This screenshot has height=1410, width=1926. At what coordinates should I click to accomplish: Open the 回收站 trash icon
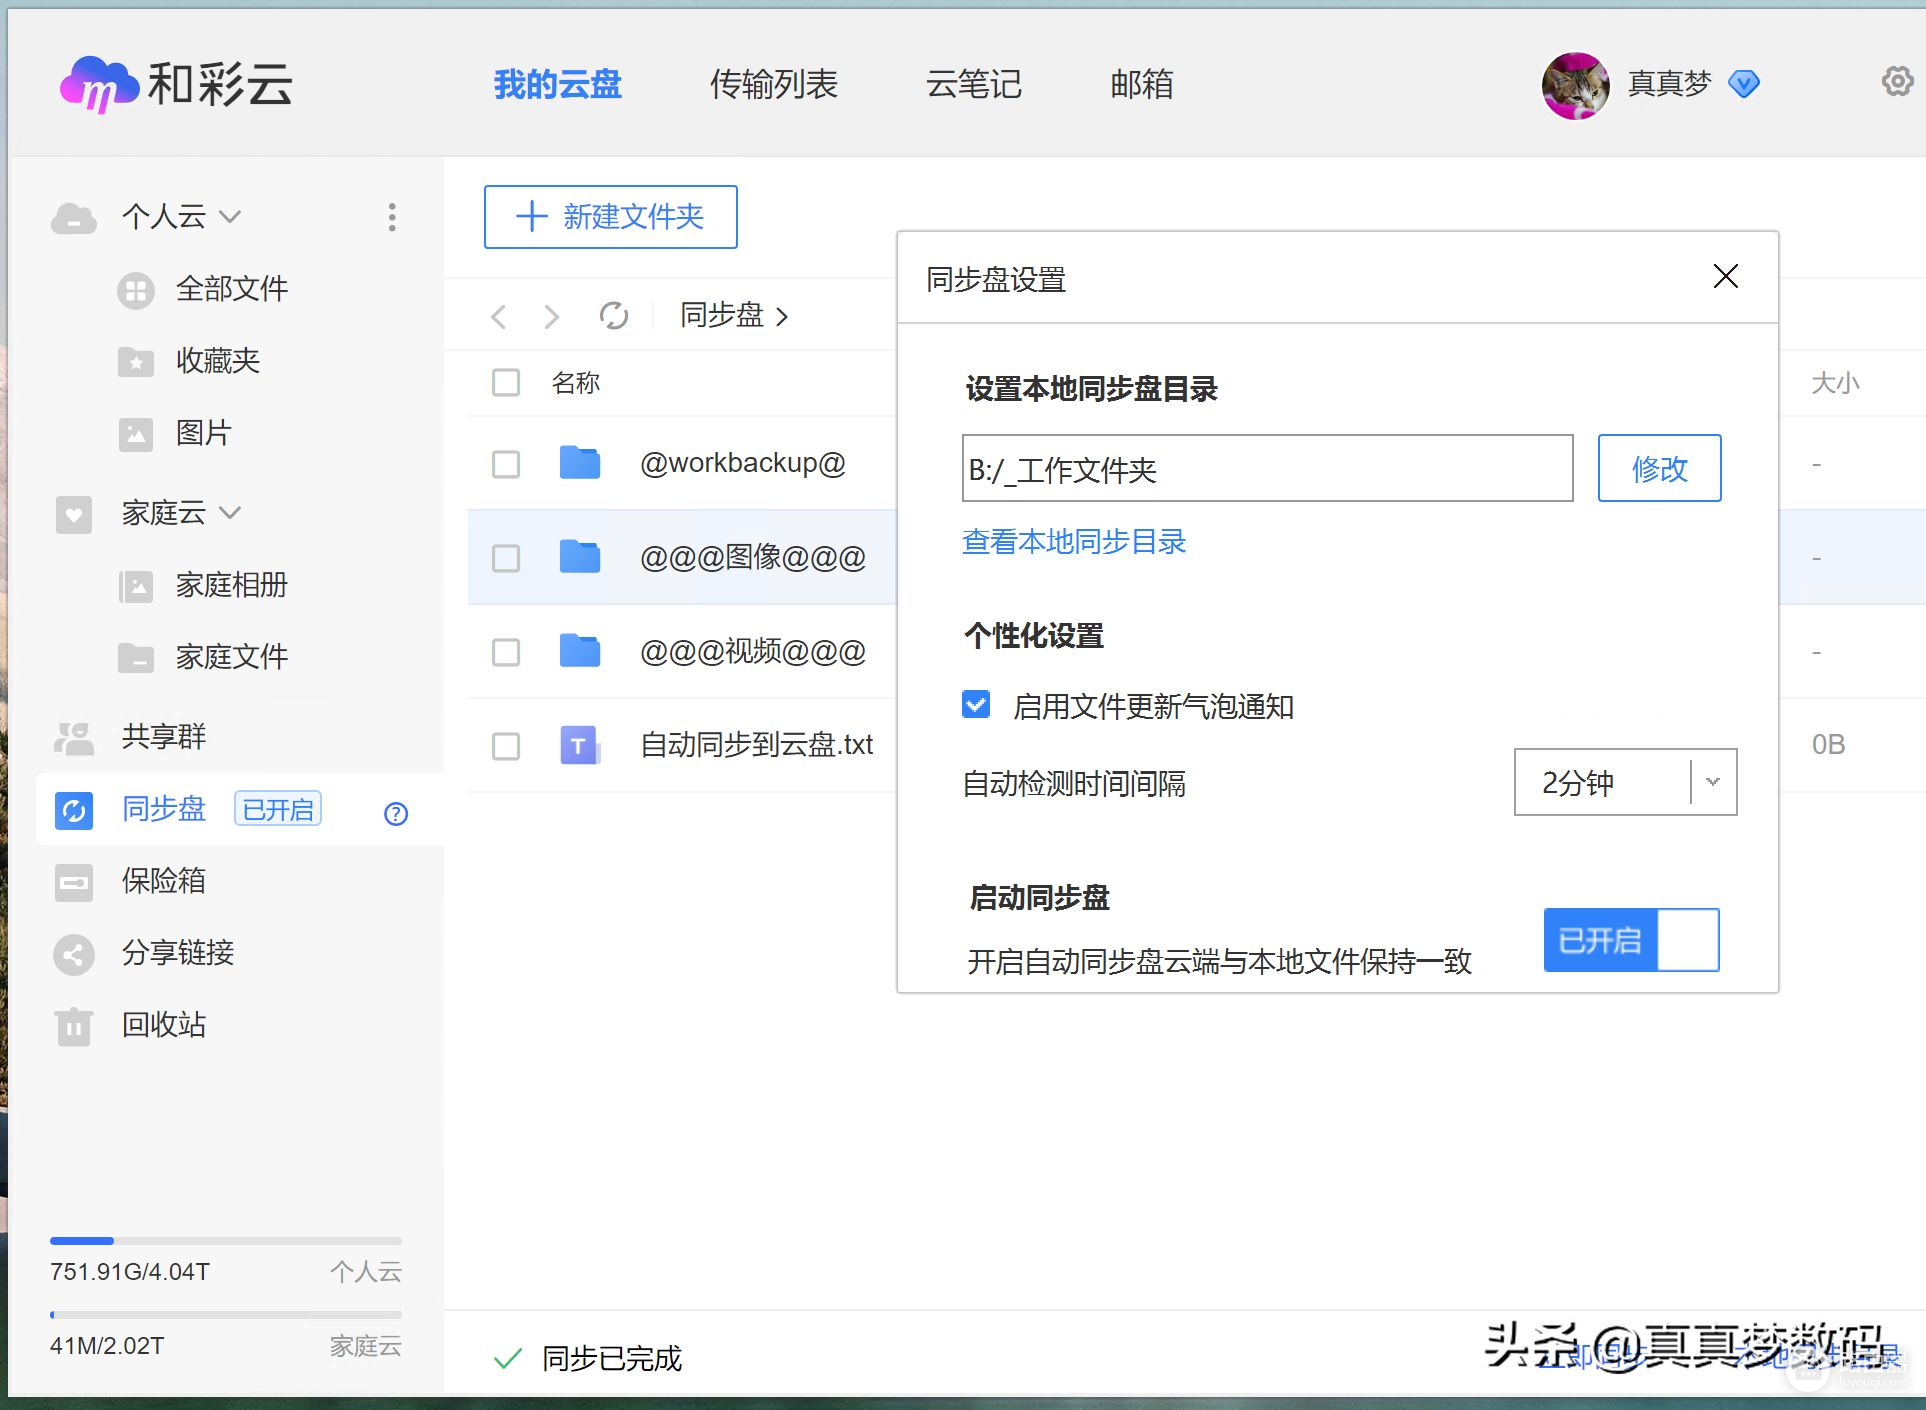[x=74, y=1025]
